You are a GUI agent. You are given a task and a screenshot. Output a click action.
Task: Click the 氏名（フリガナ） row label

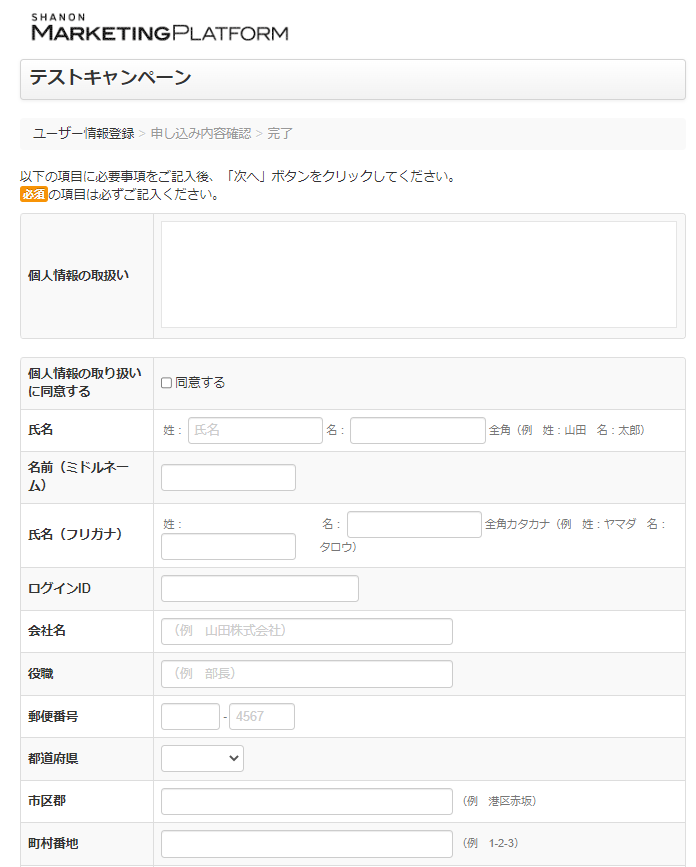point(75,534)
